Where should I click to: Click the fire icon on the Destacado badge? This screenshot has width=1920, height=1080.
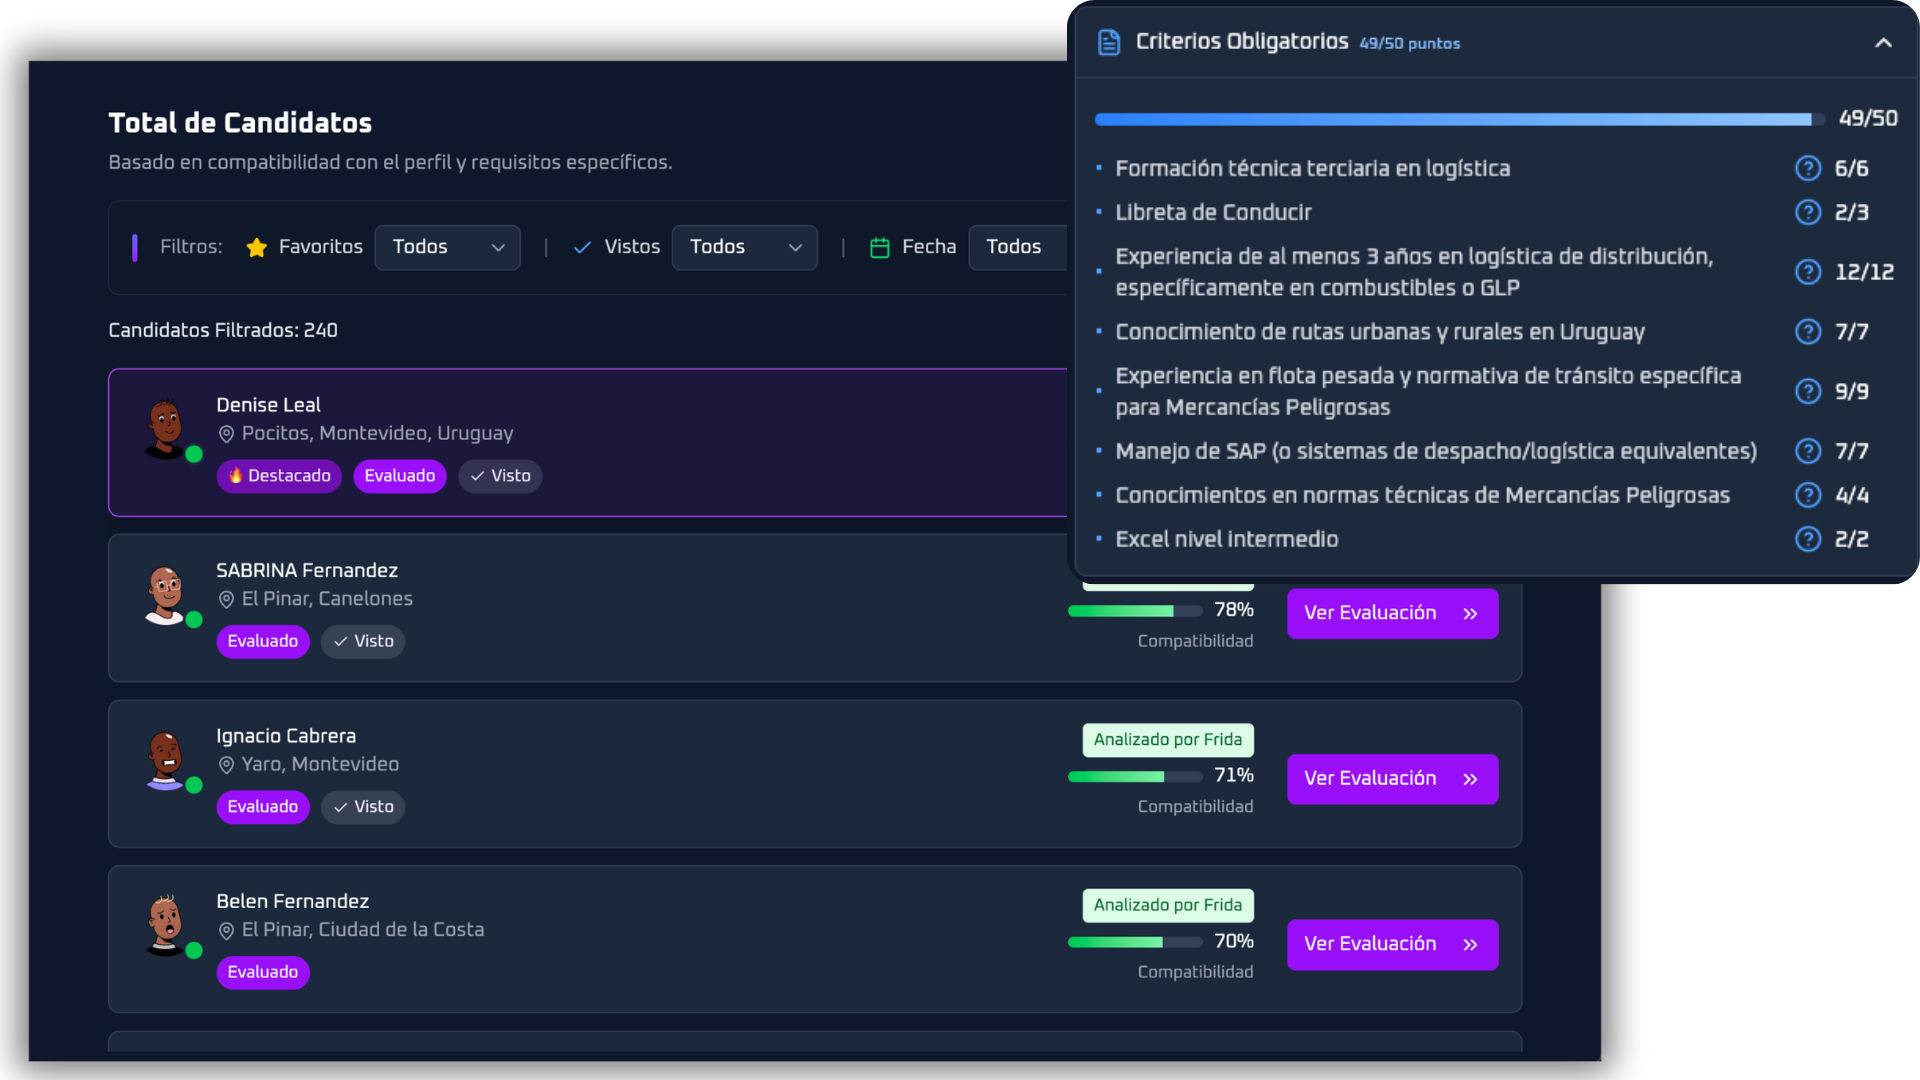[x=234, y=476]
